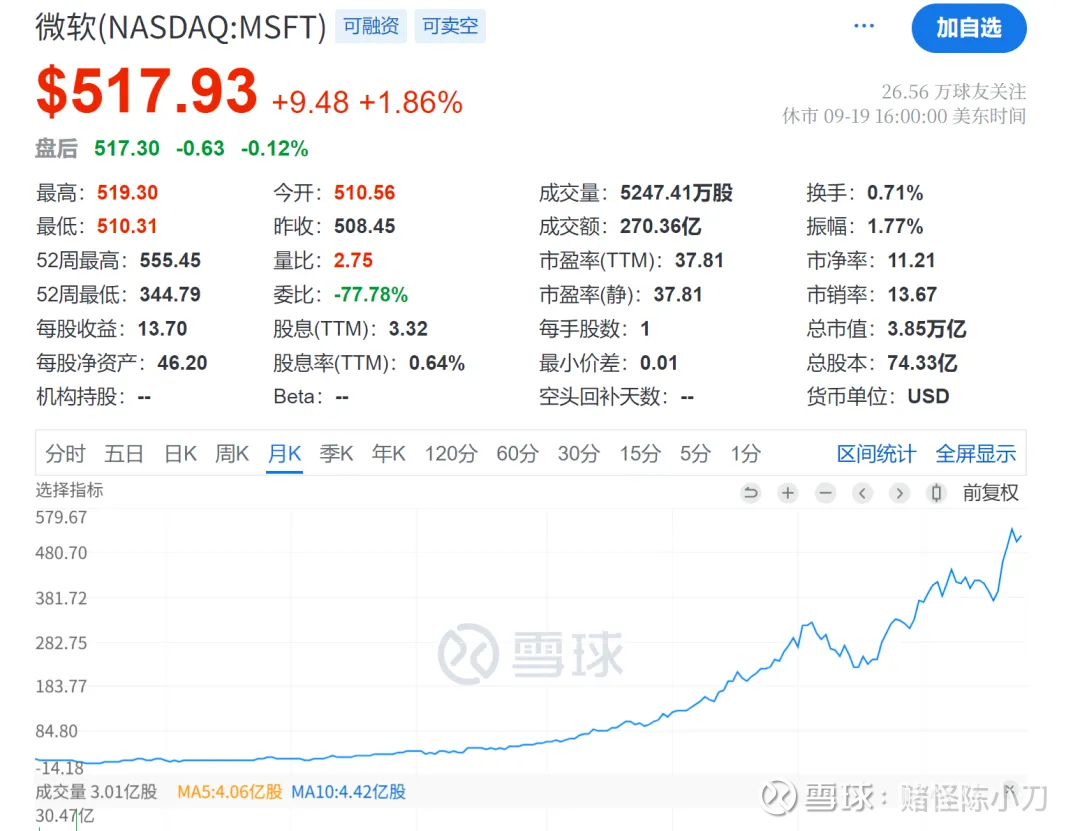This screenshot has height=831, width=1080.
Task: Click the 52周最高 value 555.45
Action: 170,260
